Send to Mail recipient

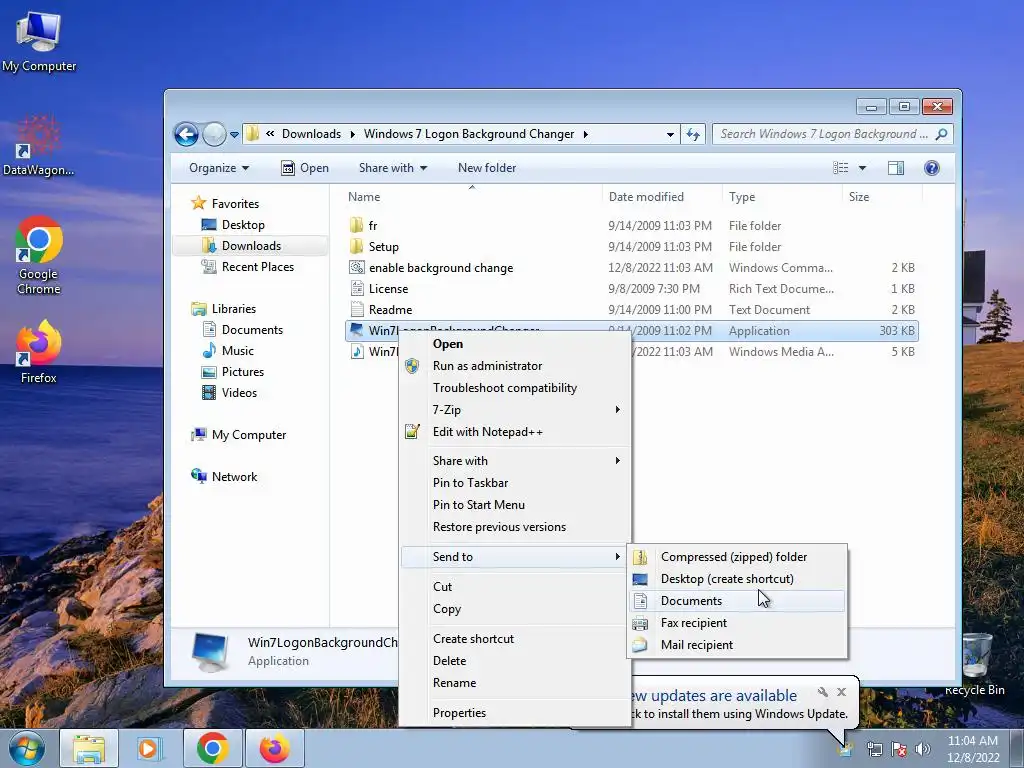[x=737, y=645]
